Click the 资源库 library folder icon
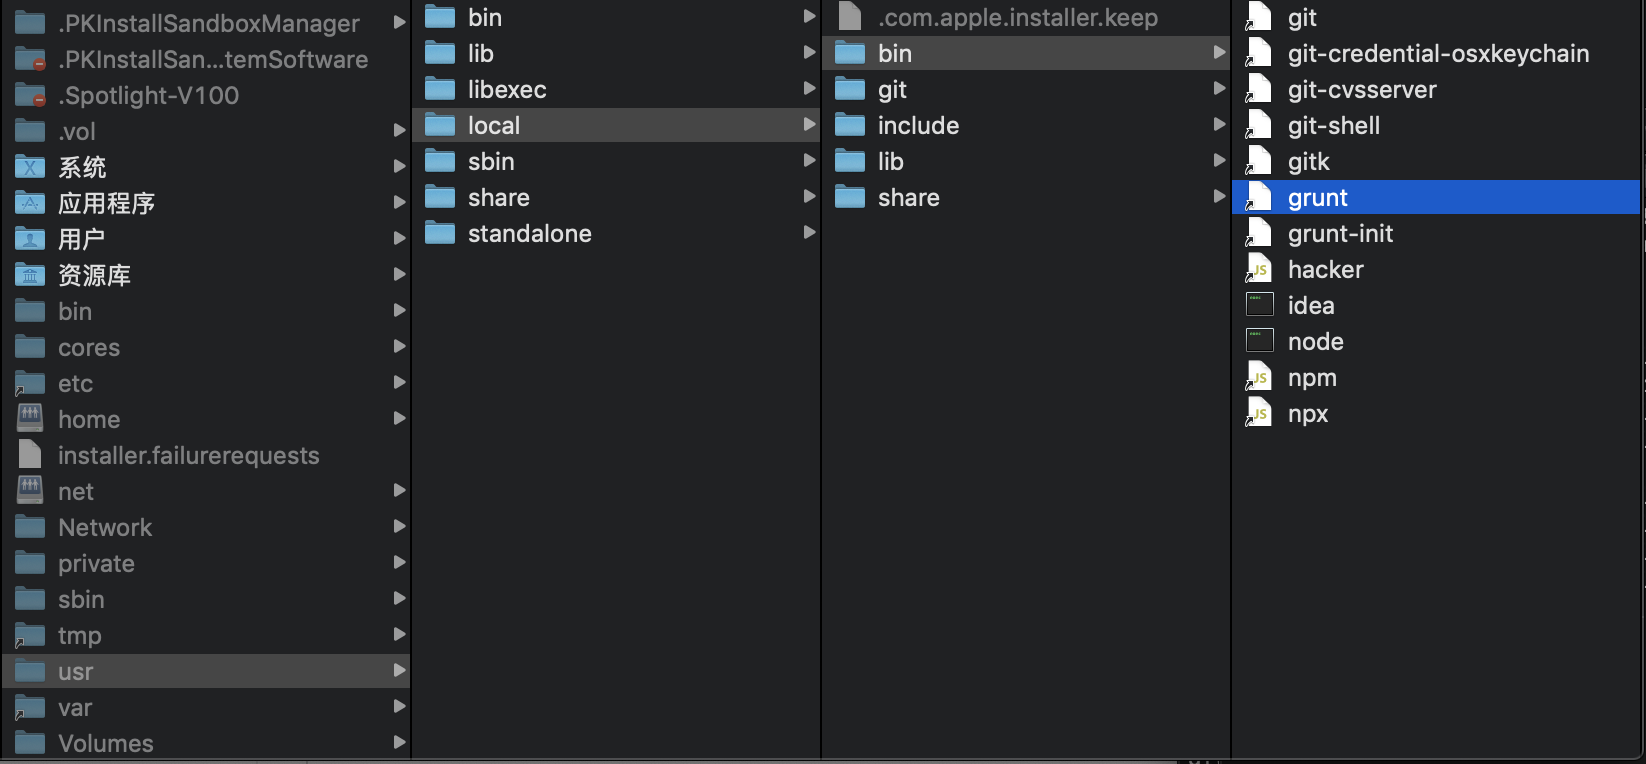Screen dimensions: 1646x764 tap(30, 275)
